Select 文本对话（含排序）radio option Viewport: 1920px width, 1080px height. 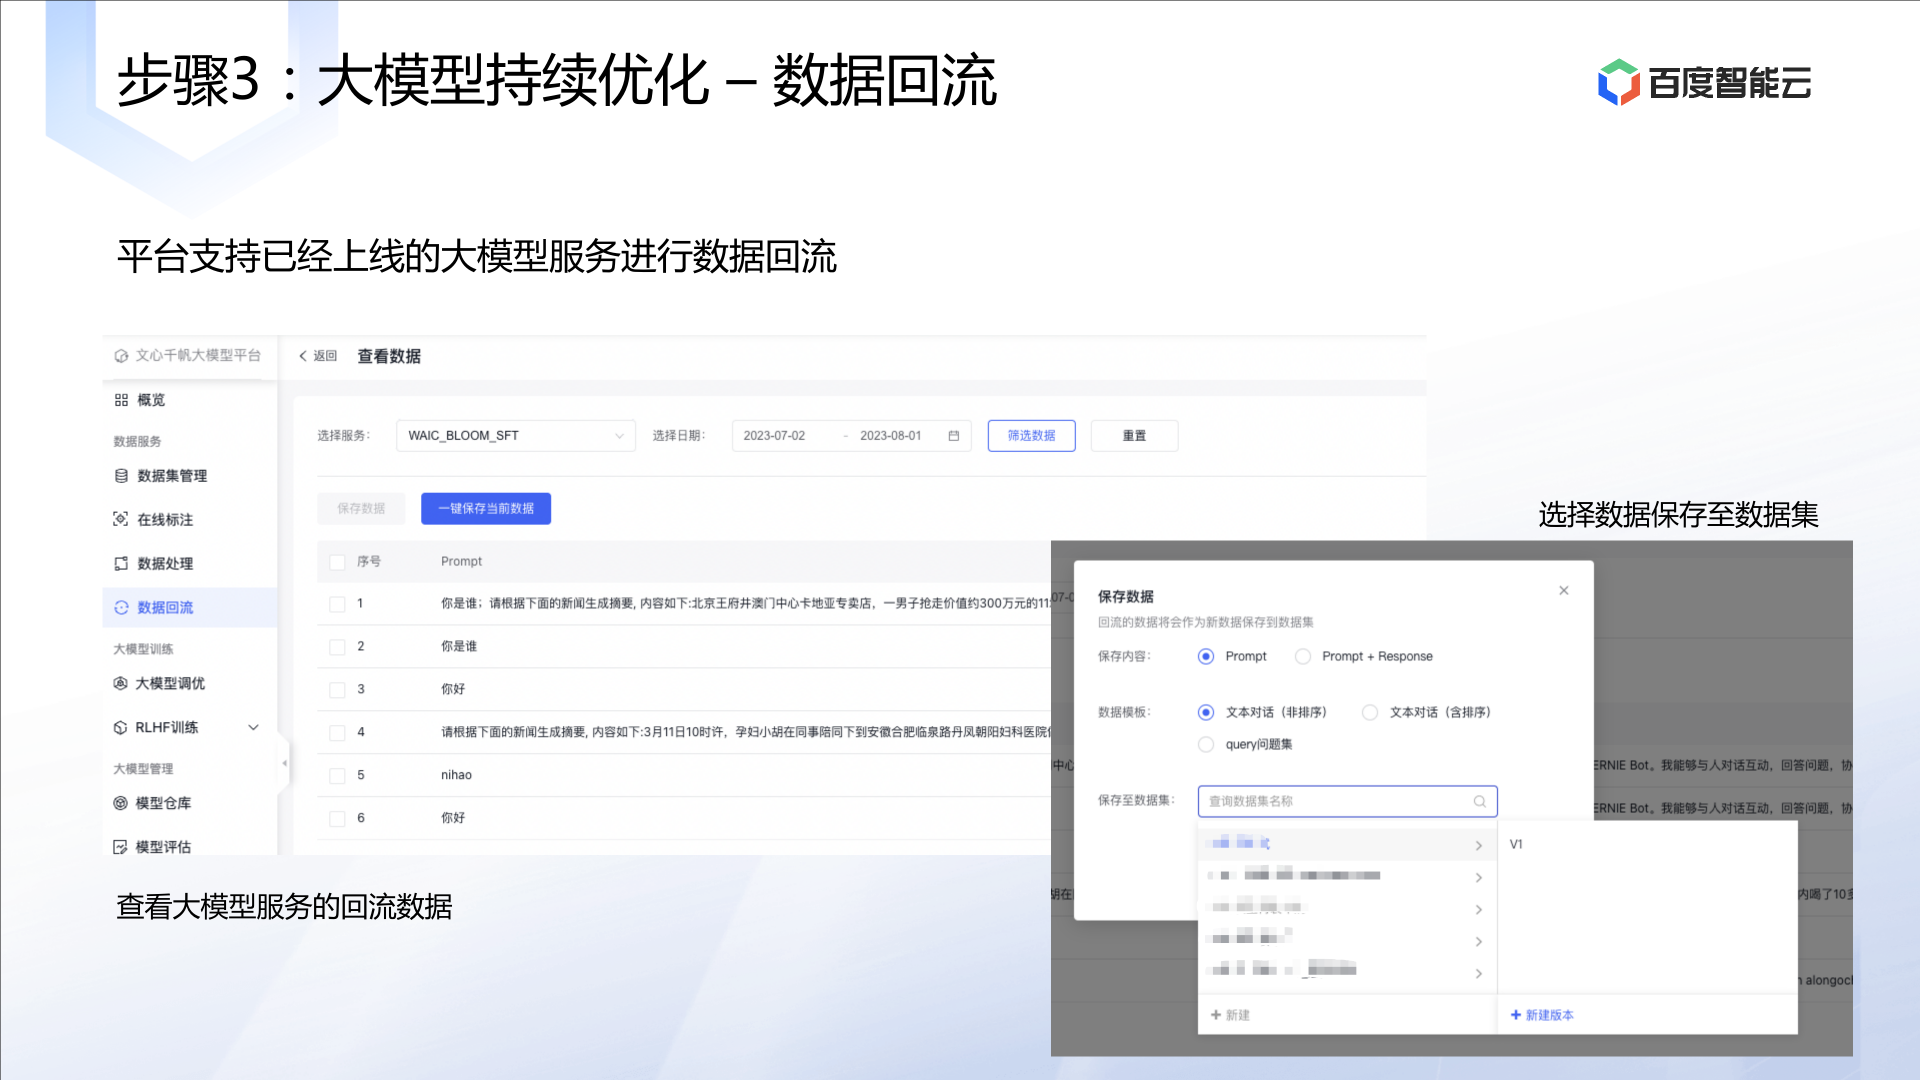(x=1370, y=713)
